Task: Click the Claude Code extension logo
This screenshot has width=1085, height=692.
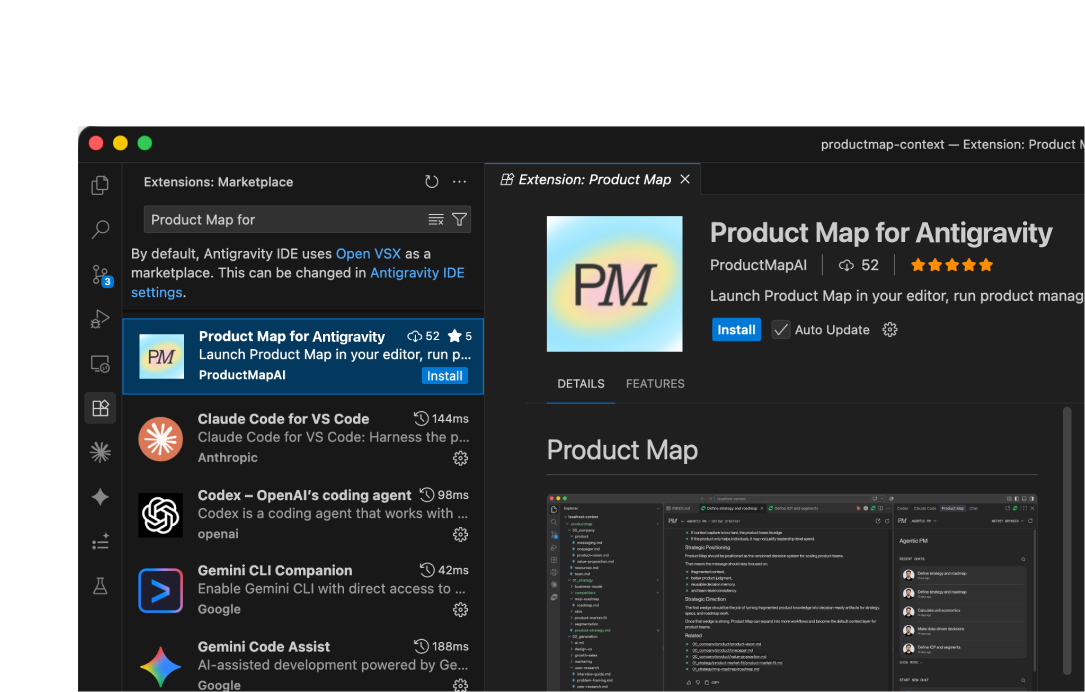Action: (161, 439)
